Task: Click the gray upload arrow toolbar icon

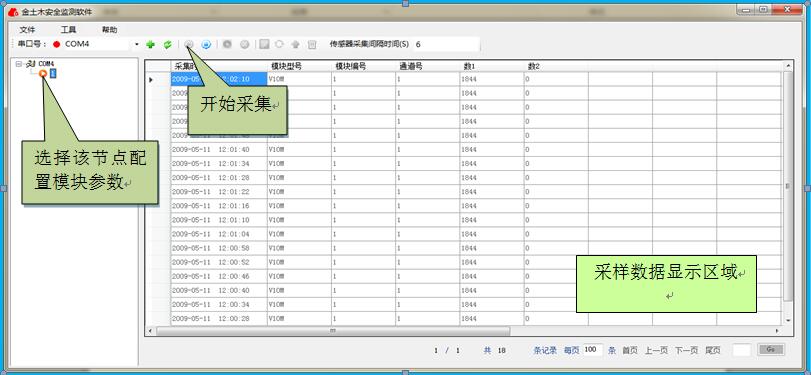Action: click(x=295, y=44)
